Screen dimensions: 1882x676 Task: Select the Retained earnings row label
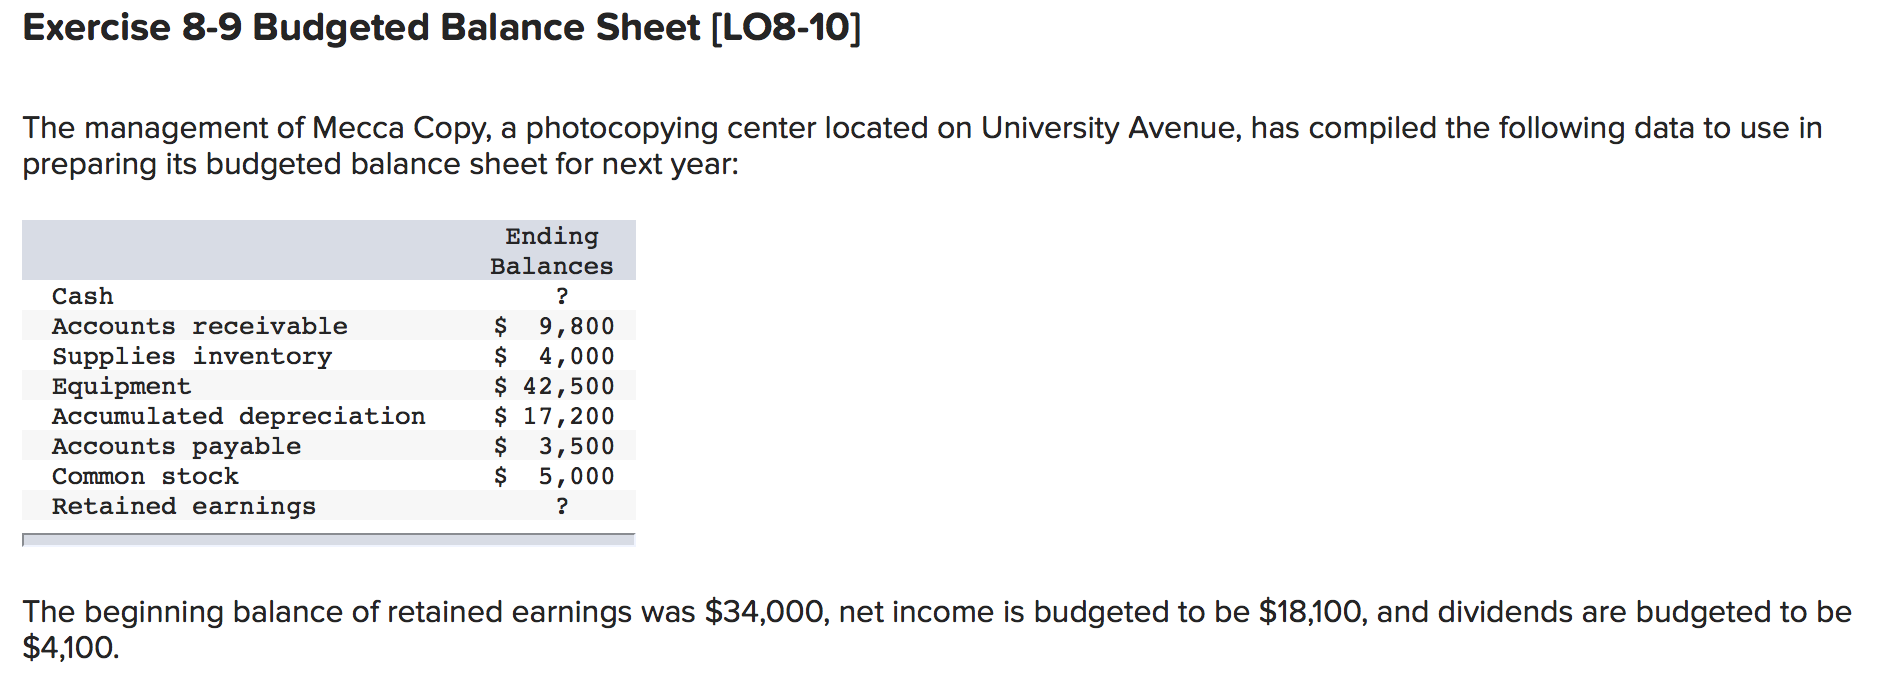coord(184,506)
